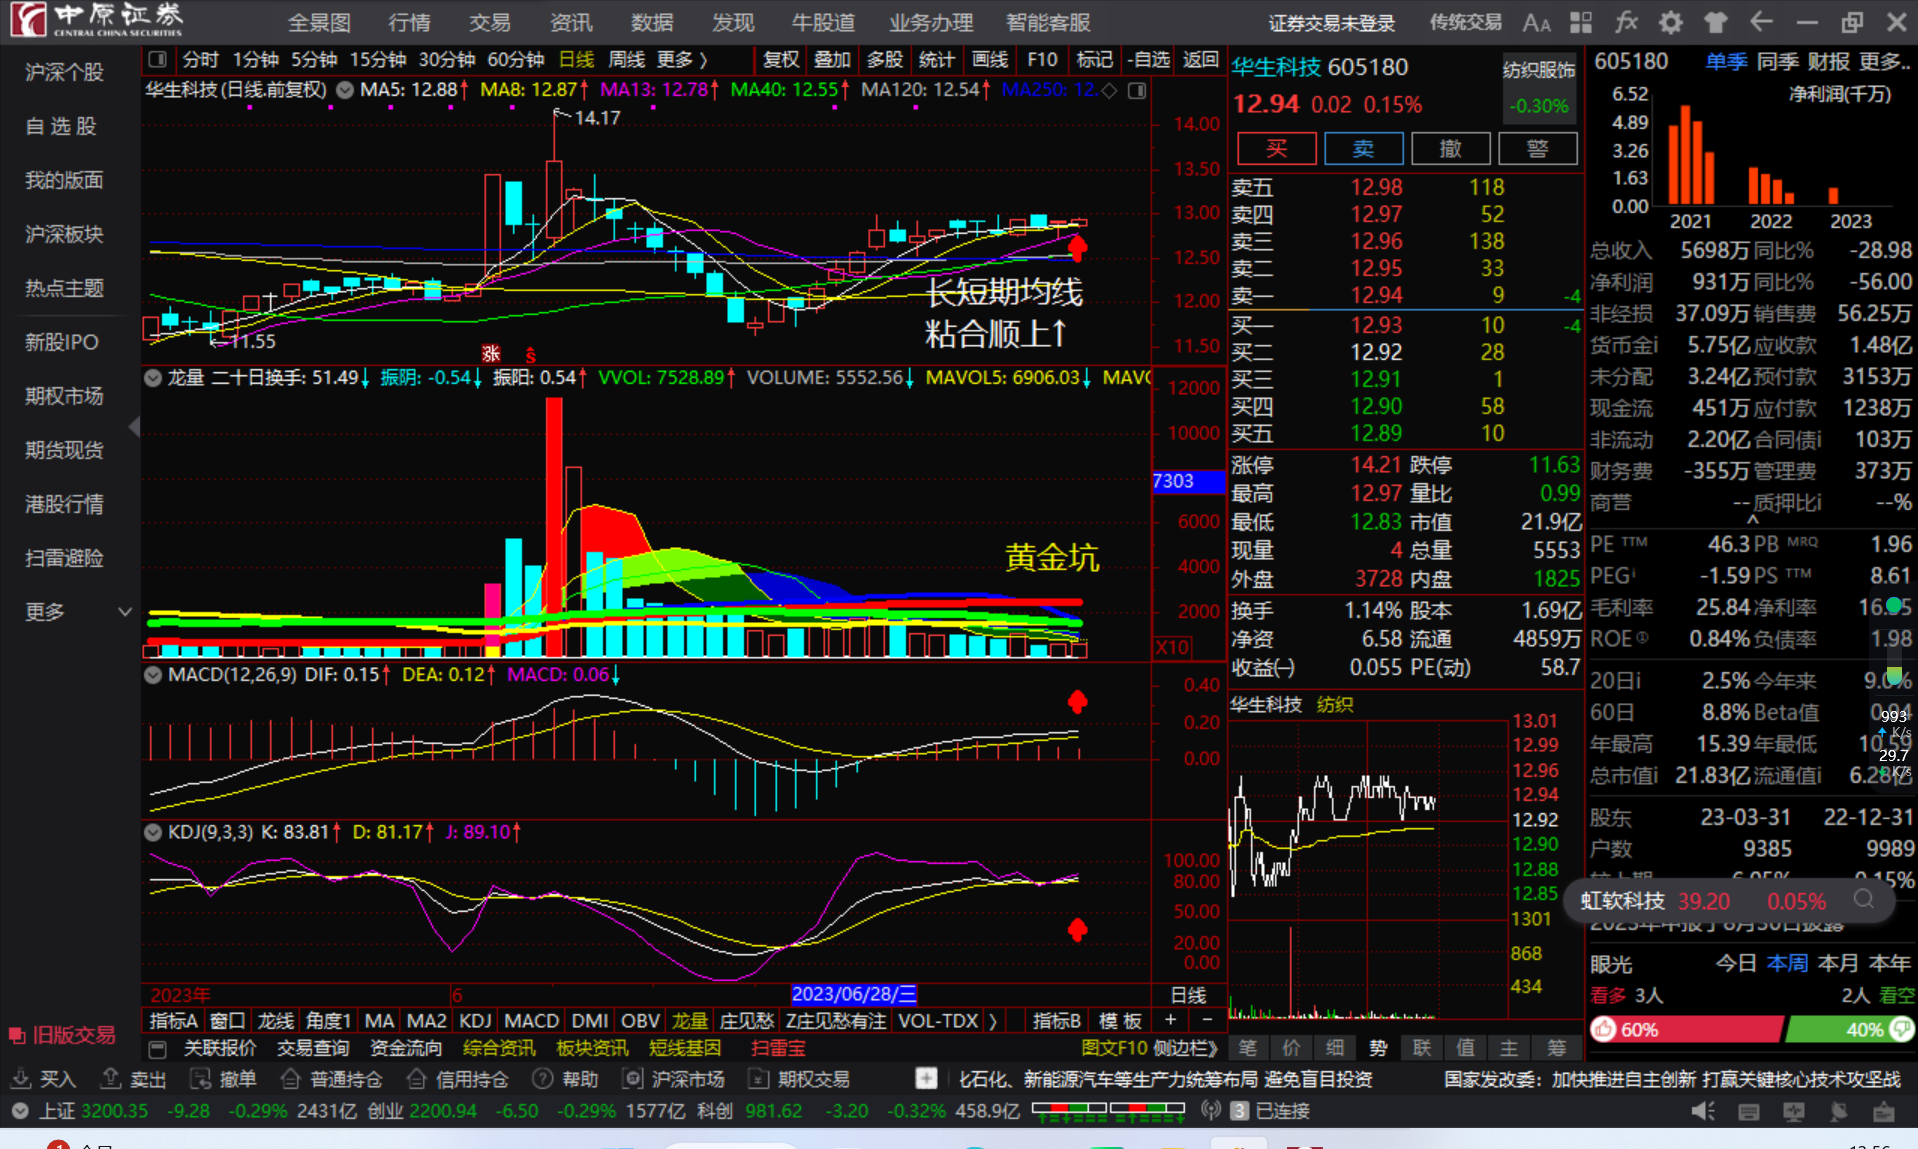The height and width of the screenshot is (1149, 1918).
Task: Click the thumbs-up bullish vote icon
Action: coord(1604,1029)
